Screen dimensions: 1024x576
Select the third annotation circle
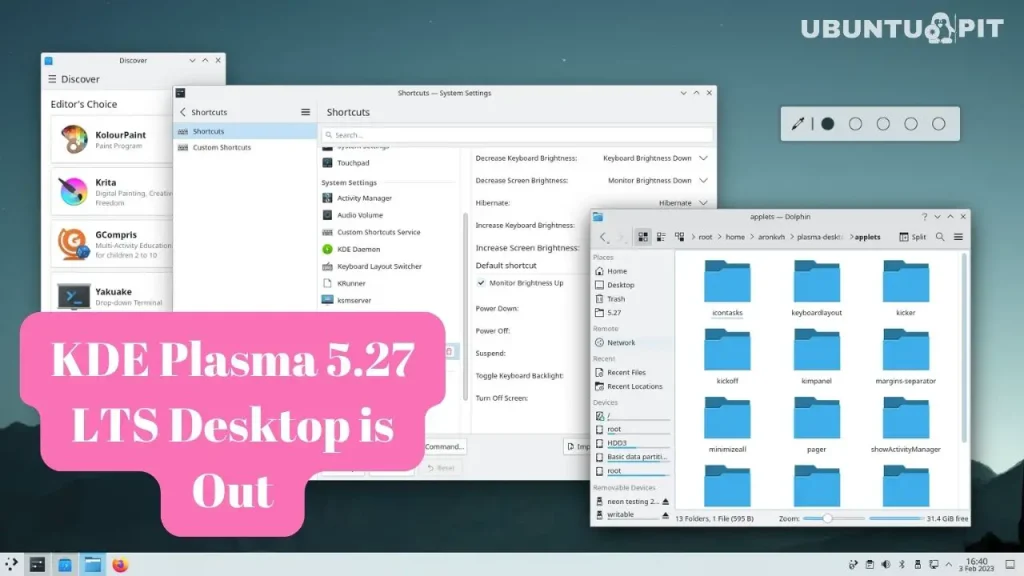[x=883, y=124]
